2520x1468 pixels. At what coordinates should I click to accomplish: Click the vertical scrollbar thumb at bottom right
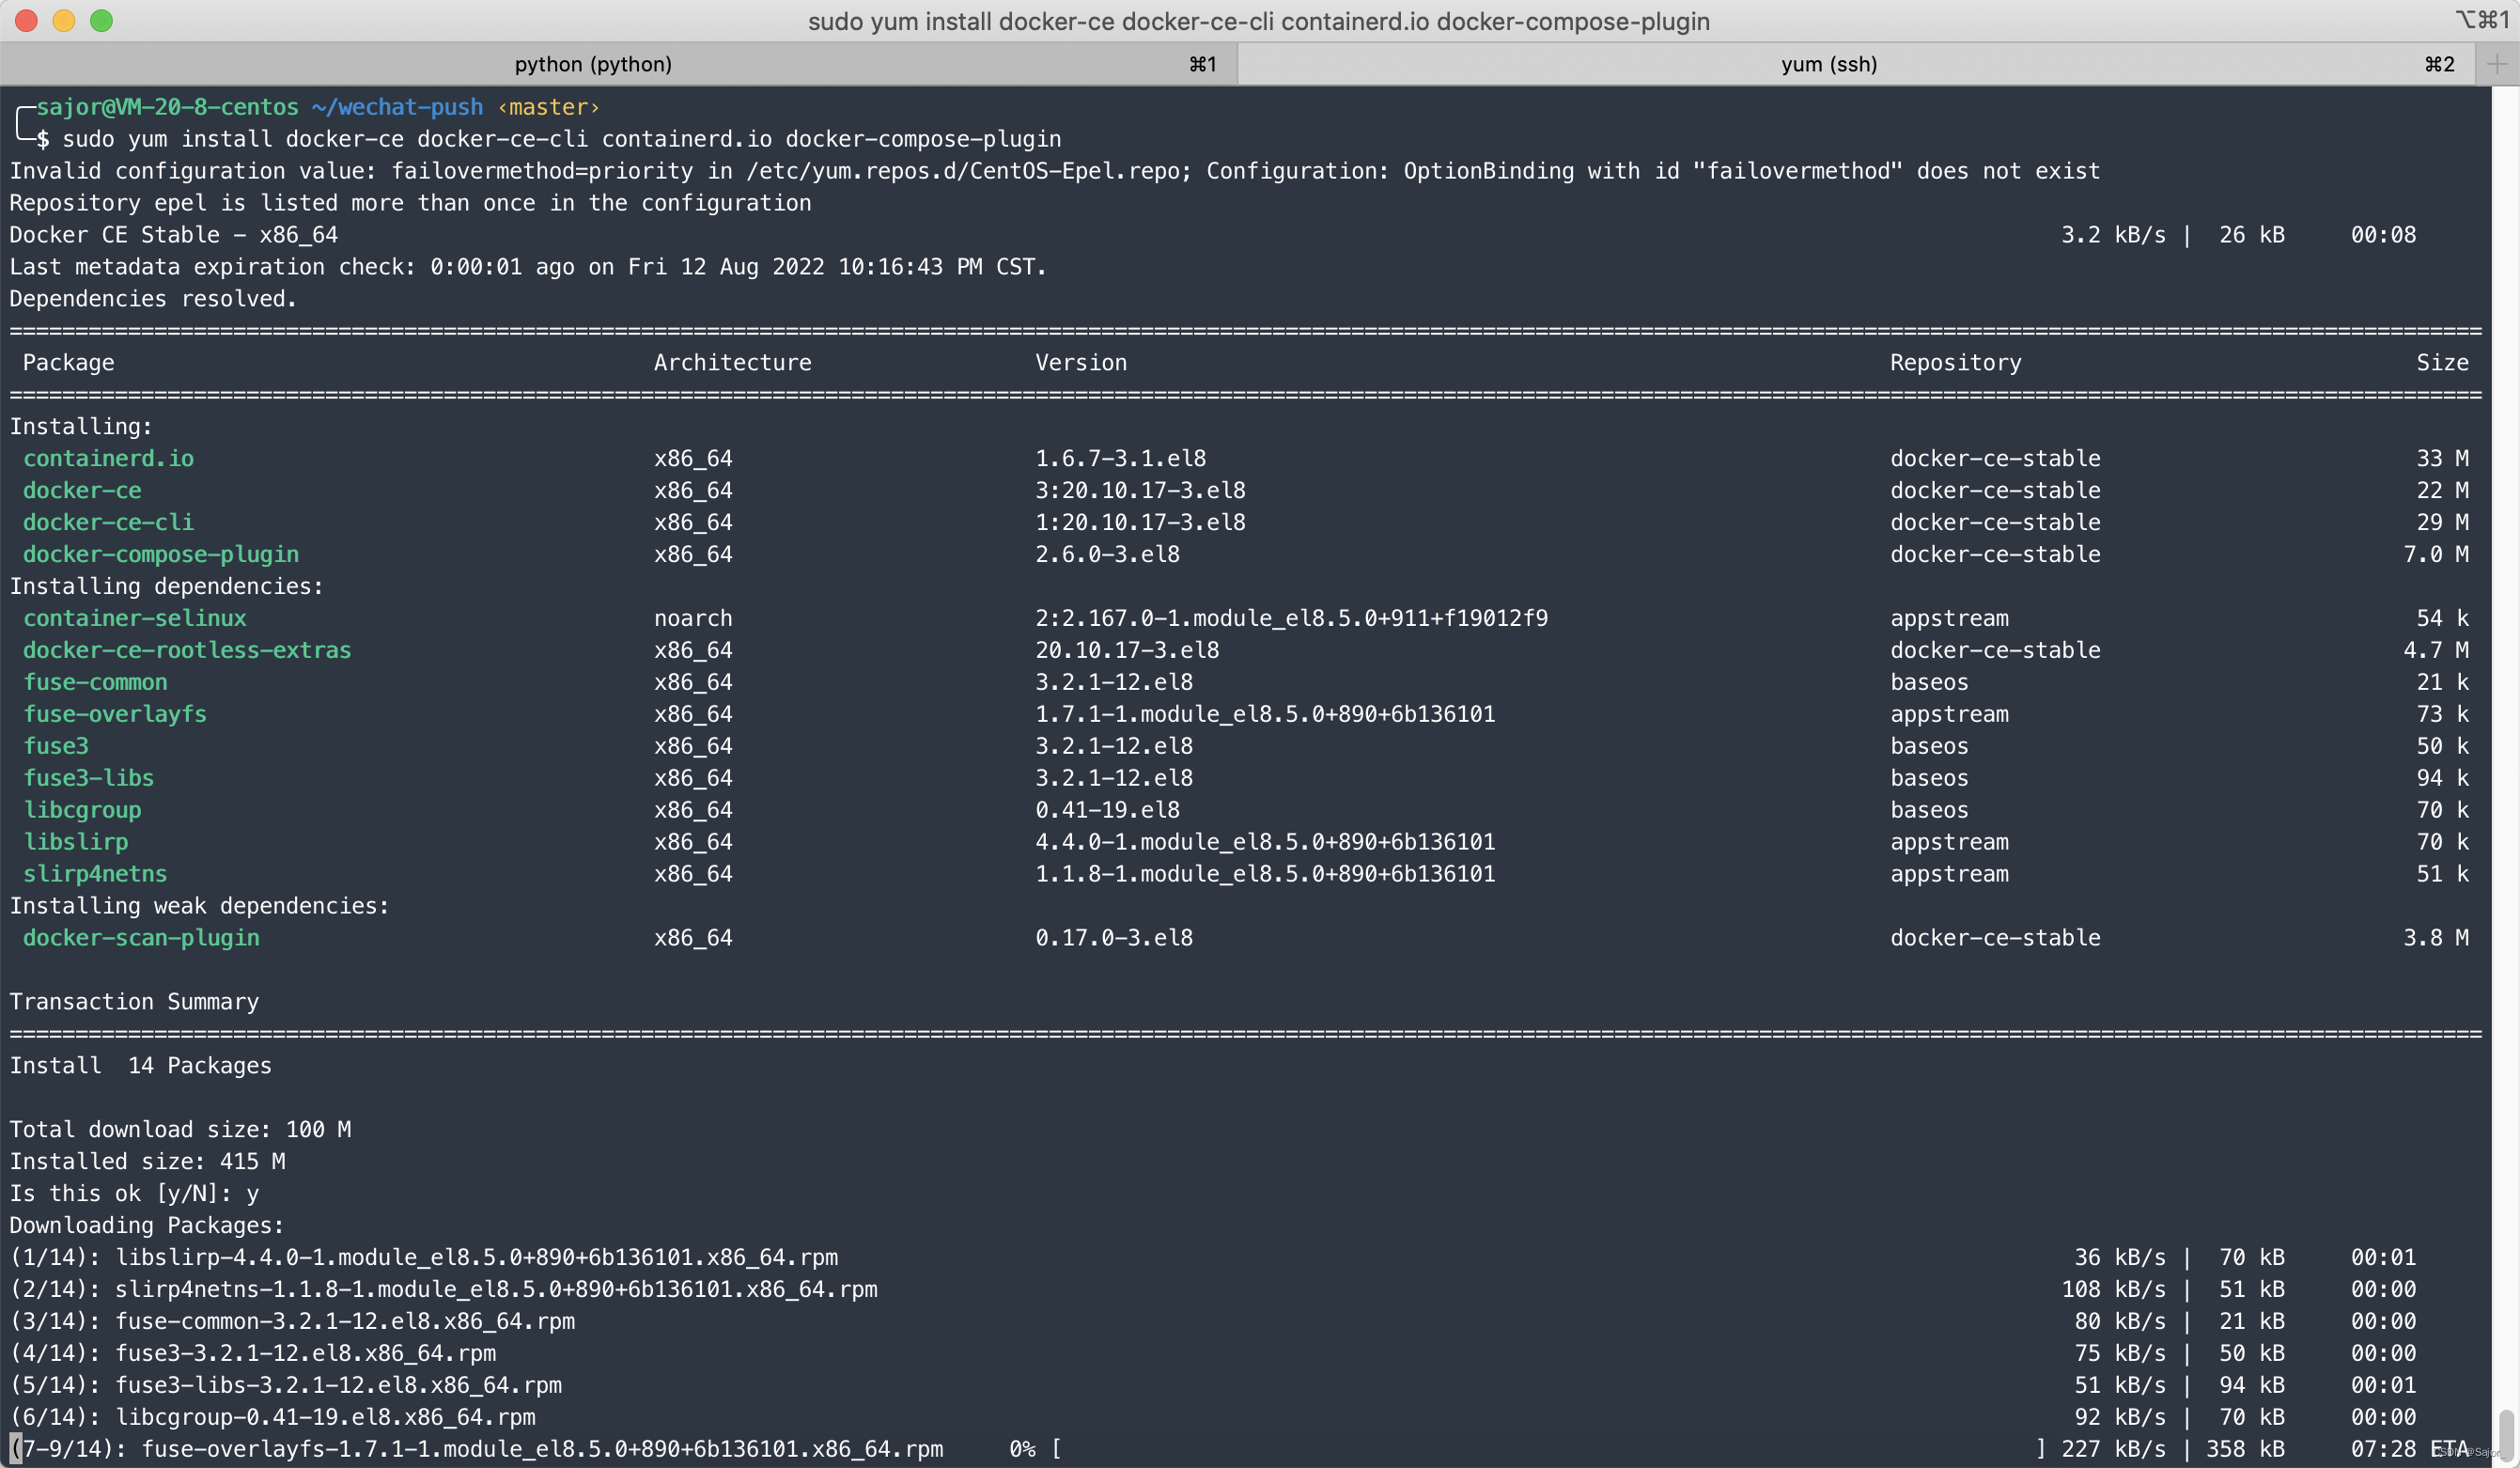tap(2506, 1434)
